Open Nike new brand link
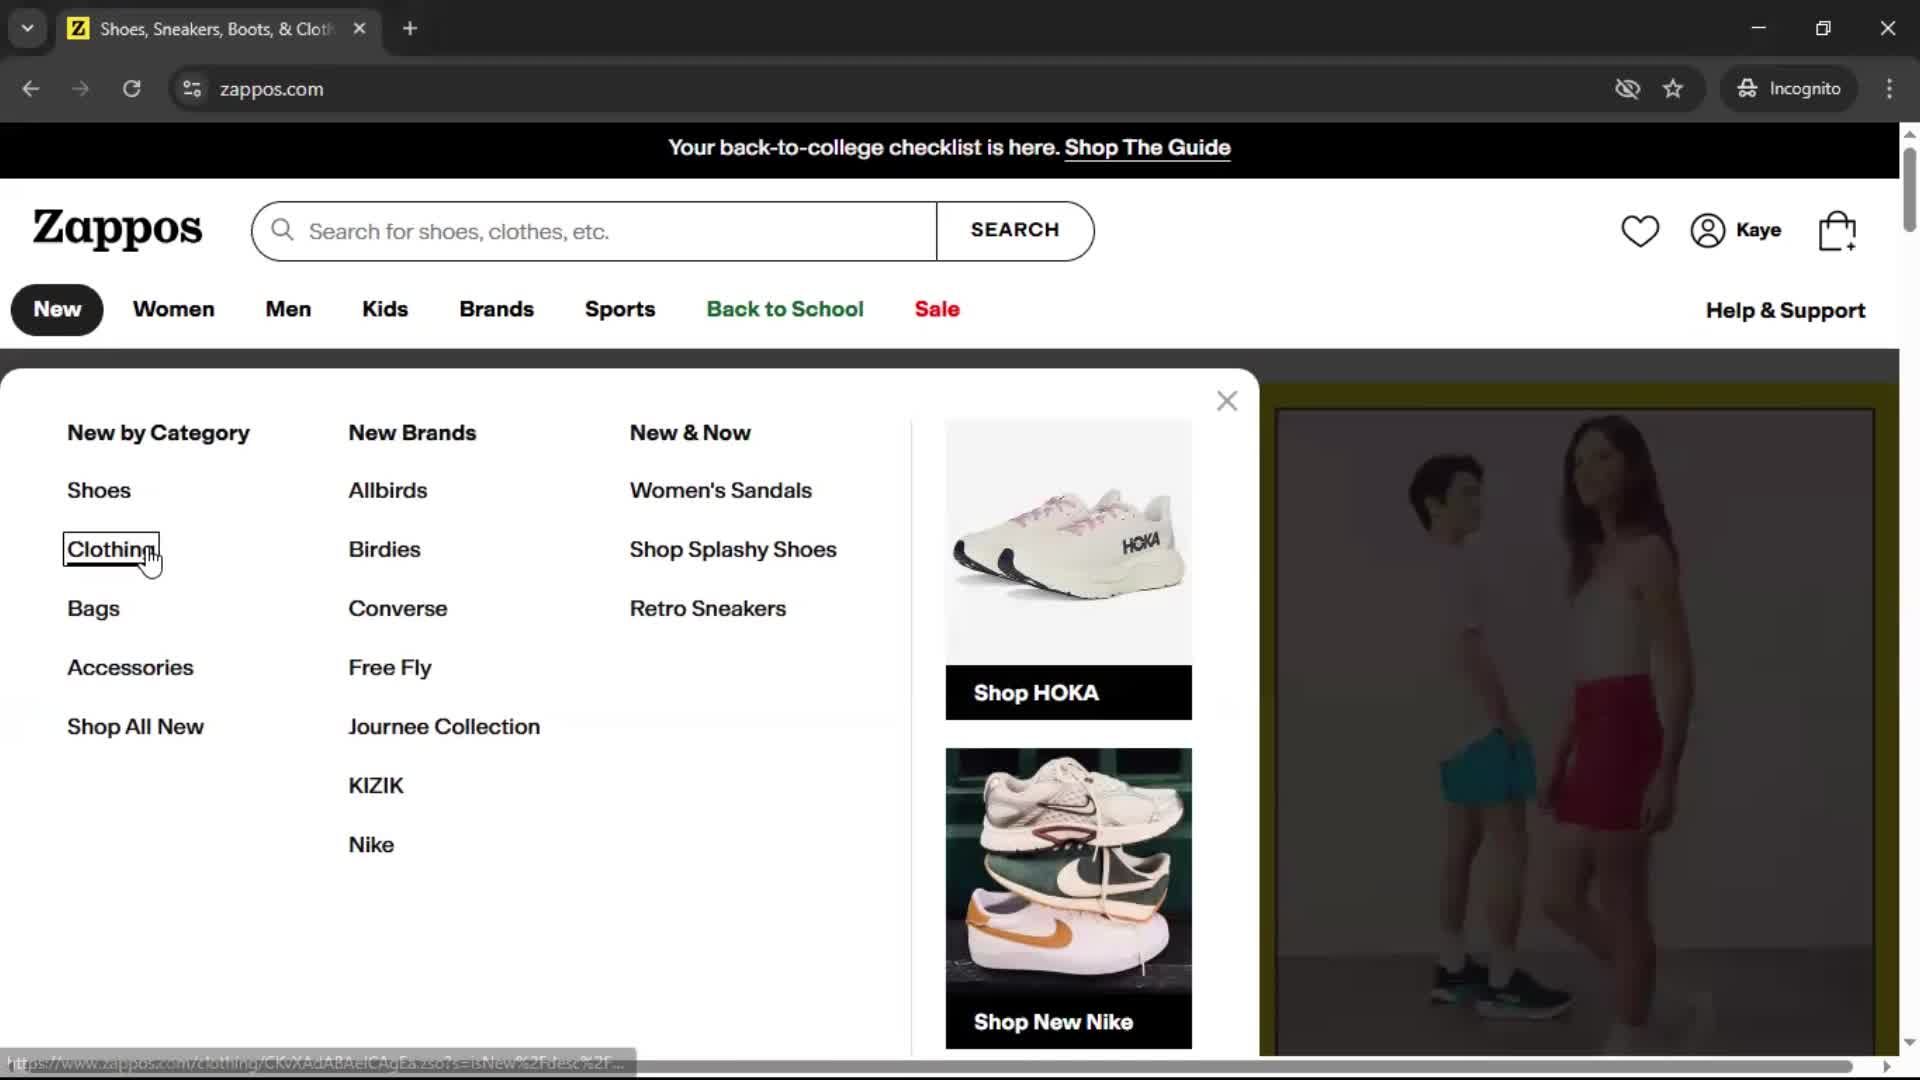 point(371,844)
